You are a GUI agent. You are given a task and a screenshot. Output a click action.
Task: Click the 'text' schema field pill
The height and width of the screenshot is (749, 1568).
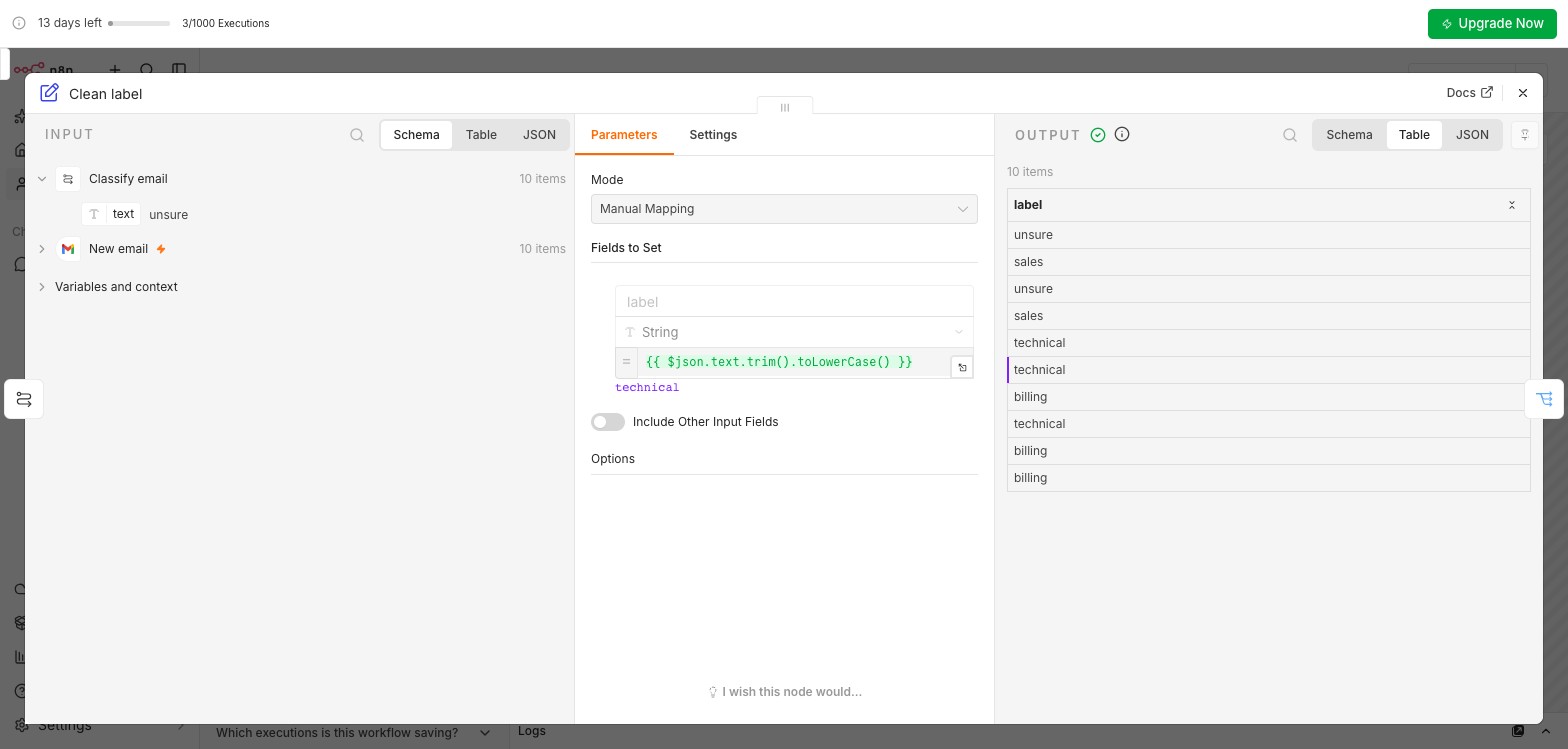[x=112, y=214]
